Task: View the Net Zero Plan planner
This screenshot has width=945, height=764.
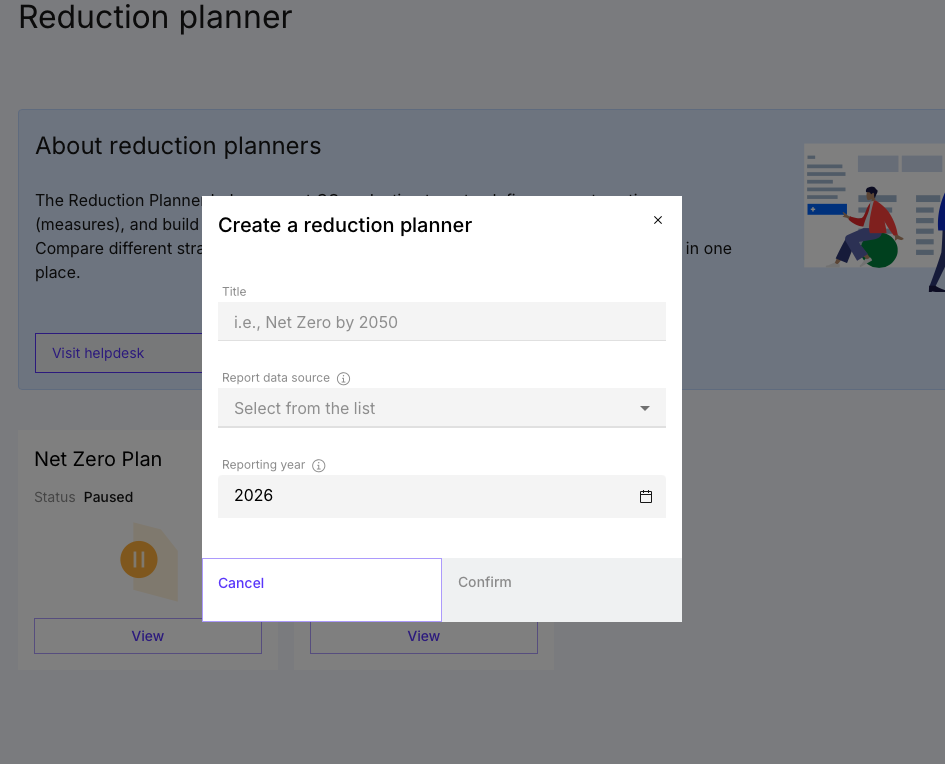Action: point(148,636)
